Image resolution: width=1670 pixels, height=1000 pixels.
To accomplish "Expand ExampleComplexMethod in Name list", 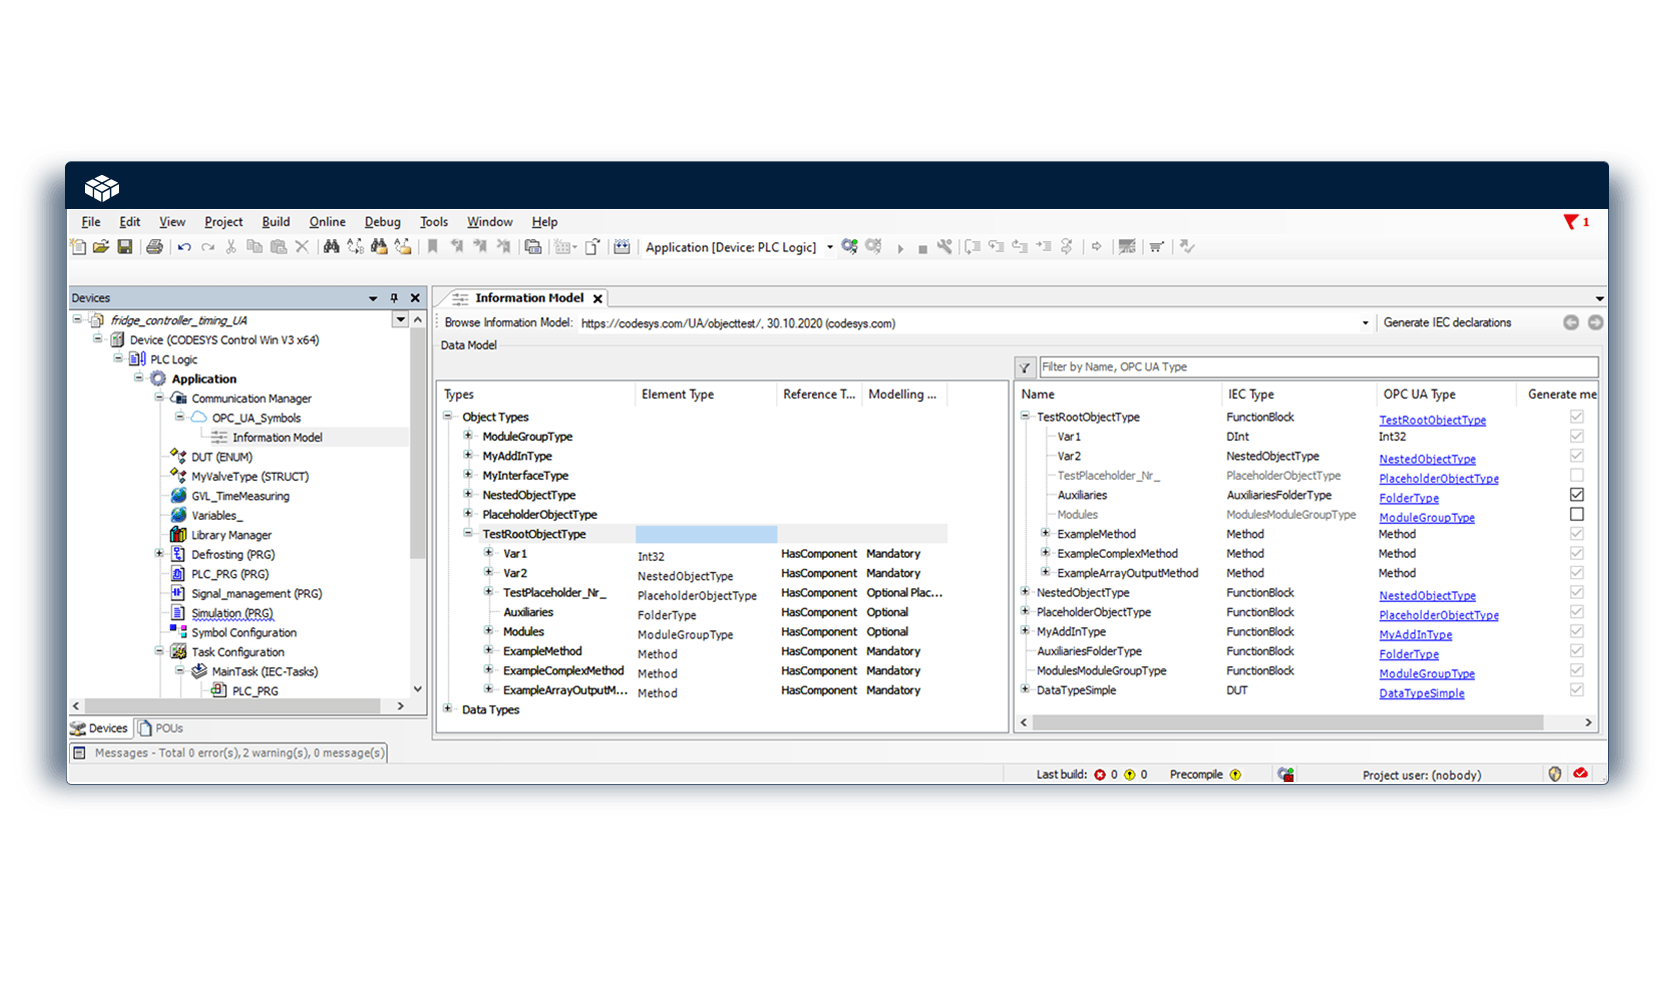I will 1045,553.
